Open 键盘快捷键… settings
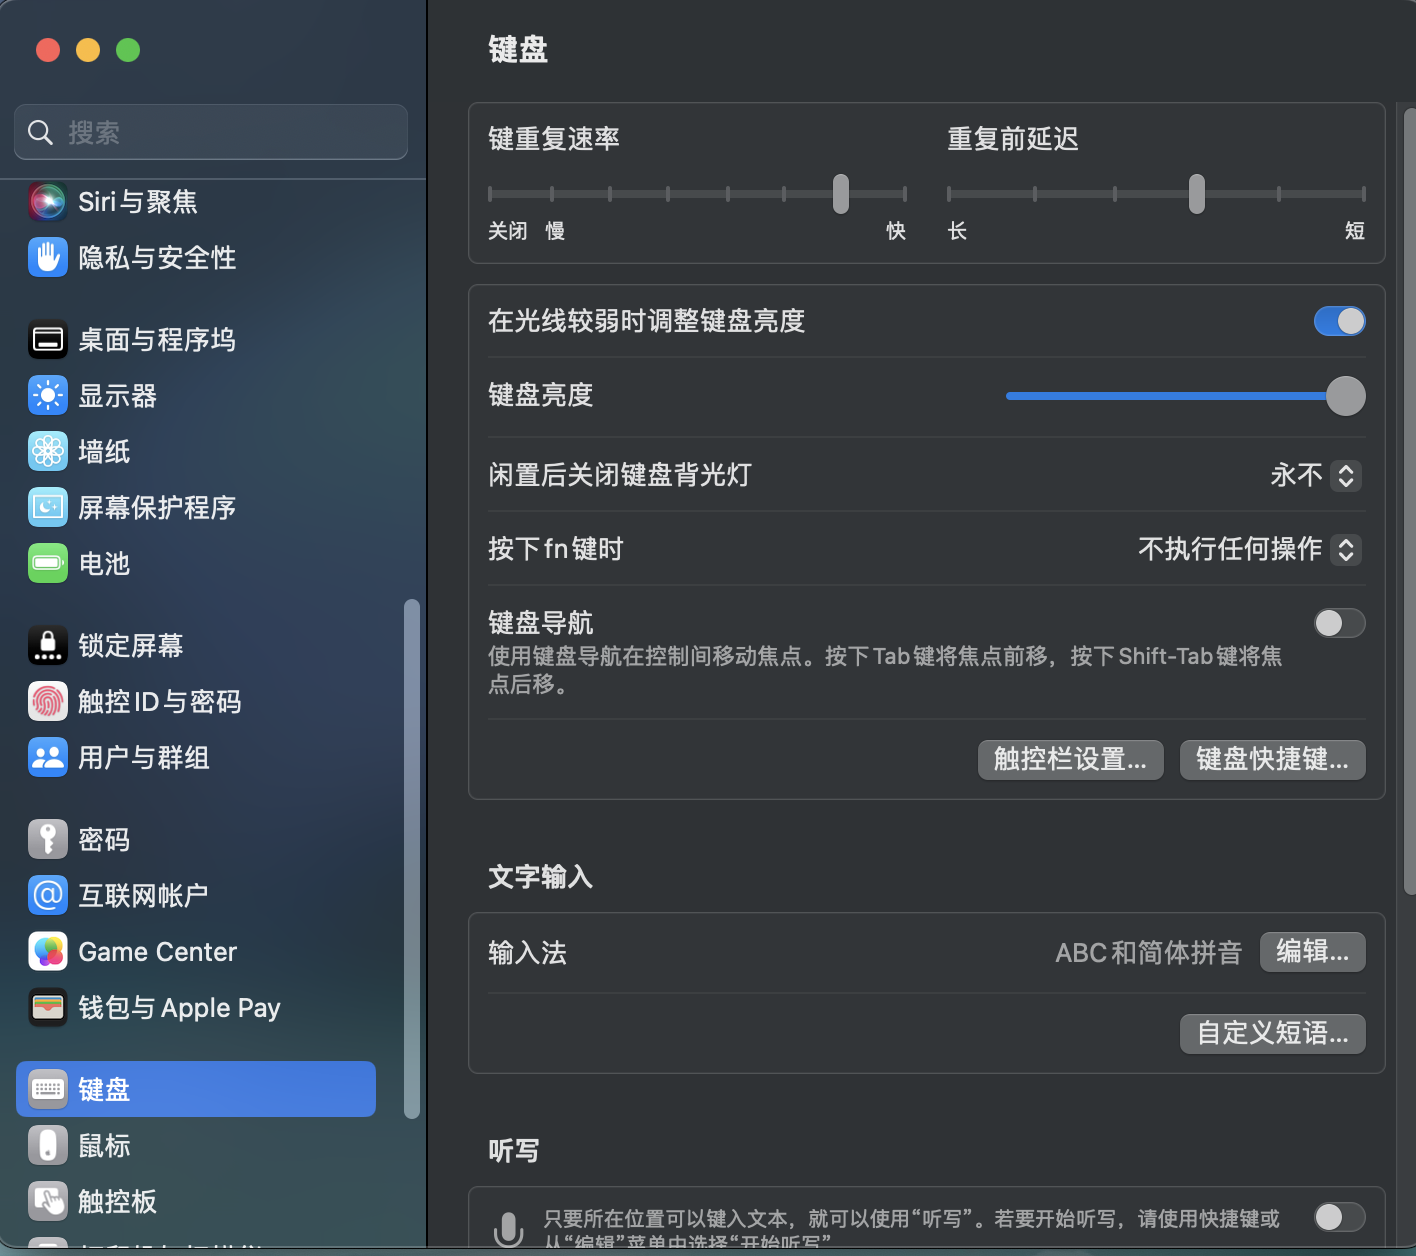 pyautogui.click(x=1272, y=759)
